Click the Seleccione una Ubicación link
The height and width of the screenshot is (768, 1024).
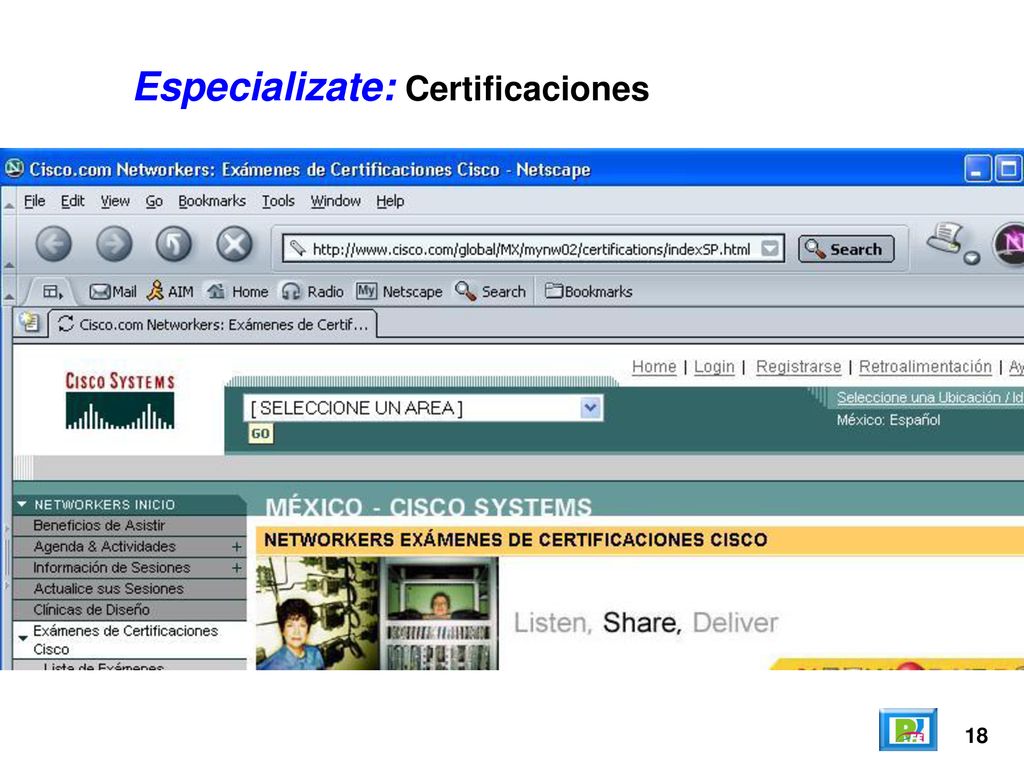coord(930,397)
